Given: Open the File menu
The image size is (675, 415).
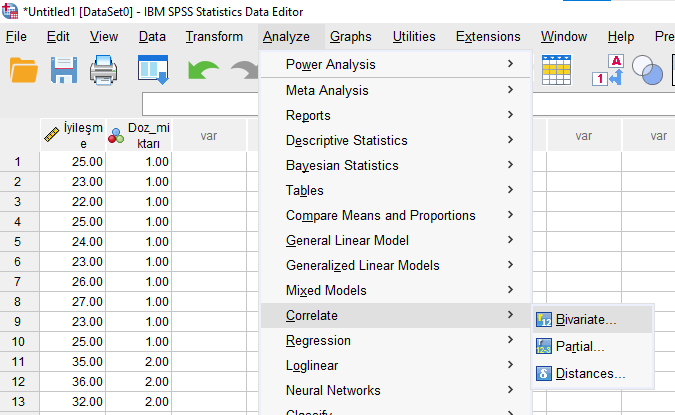Looking at the screenshot, I should 16,37.
